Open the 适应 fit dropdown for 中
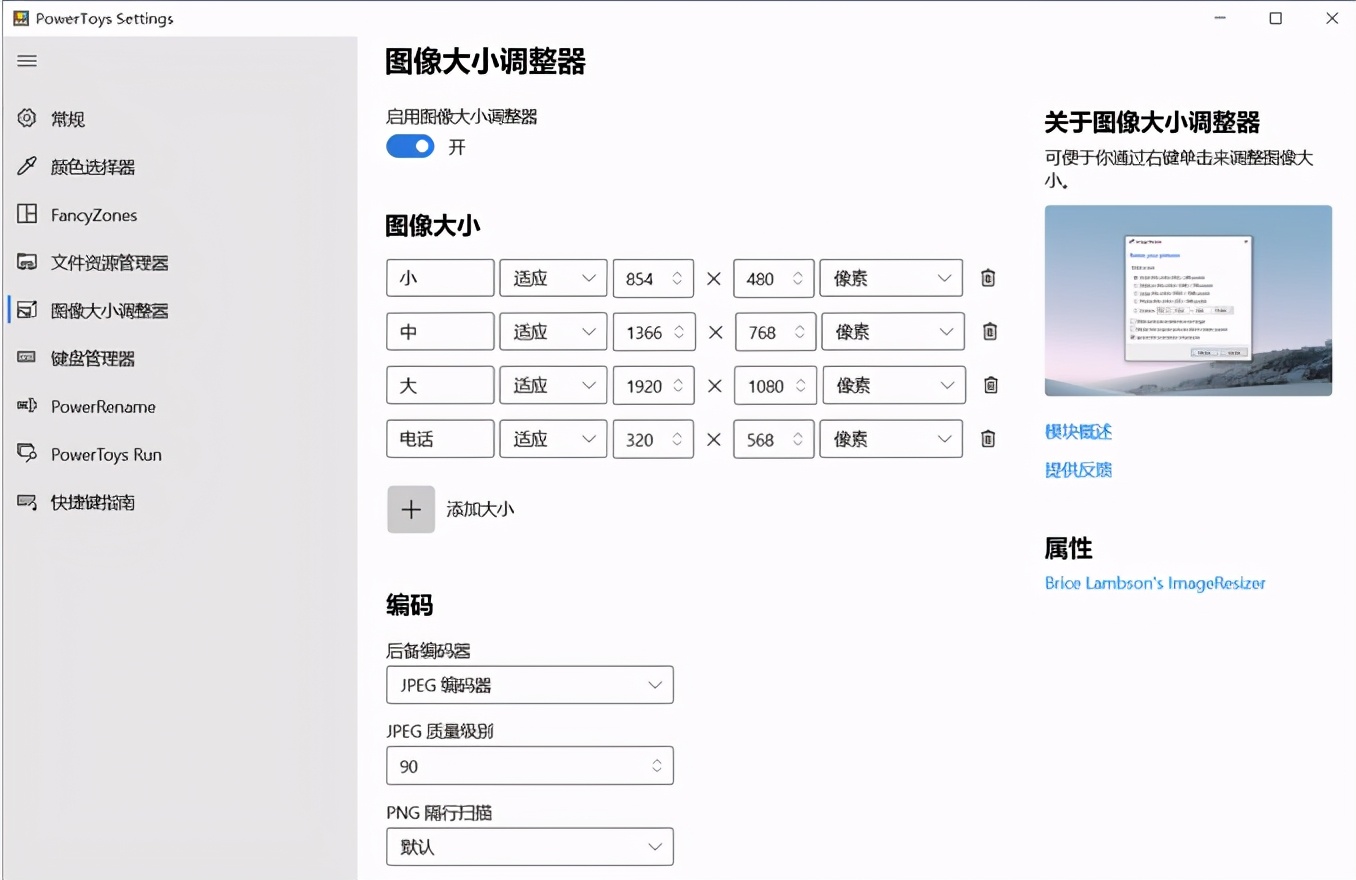 coord(553,331)
